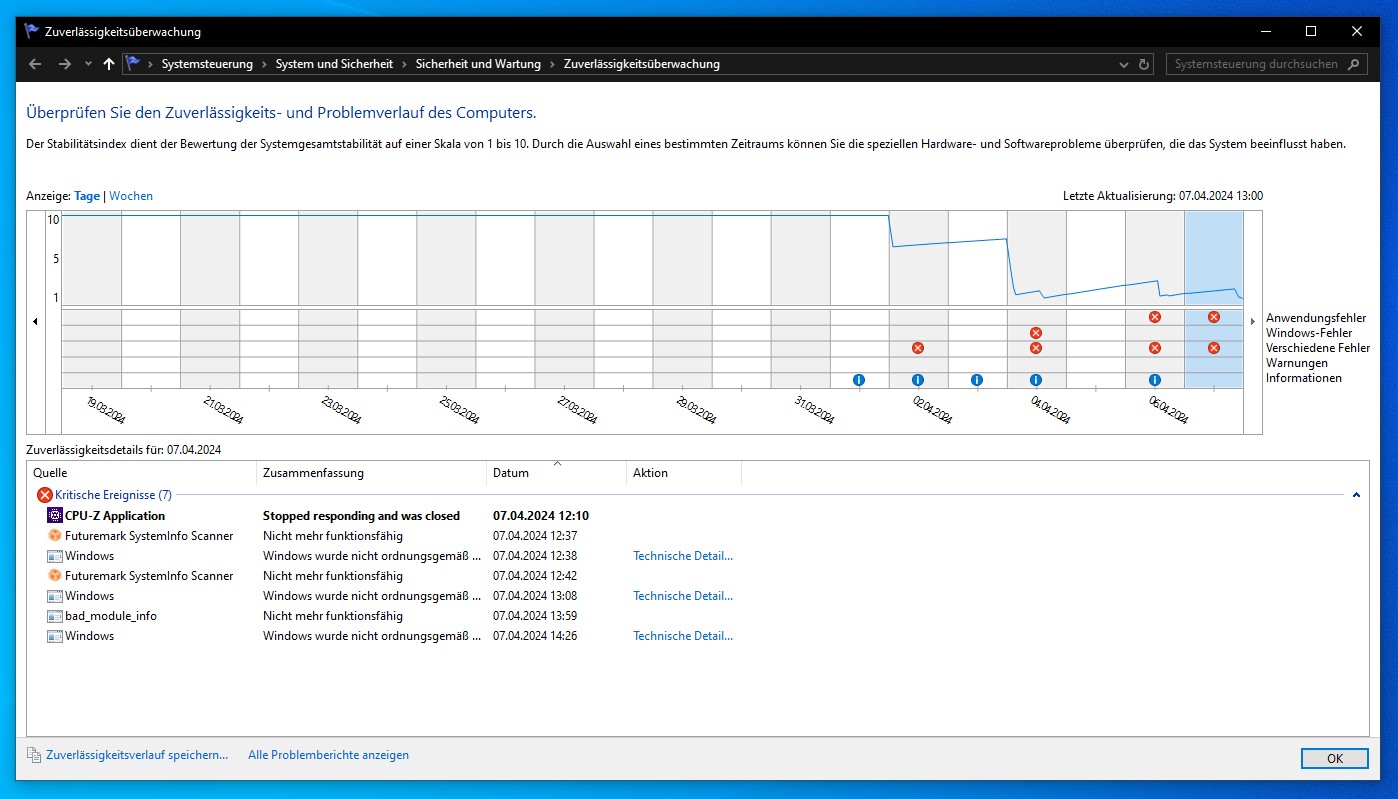Viewport: 1398px width, 799px height.
Task: Click the information icon for 02.04.2024
Action: (918, 380)
